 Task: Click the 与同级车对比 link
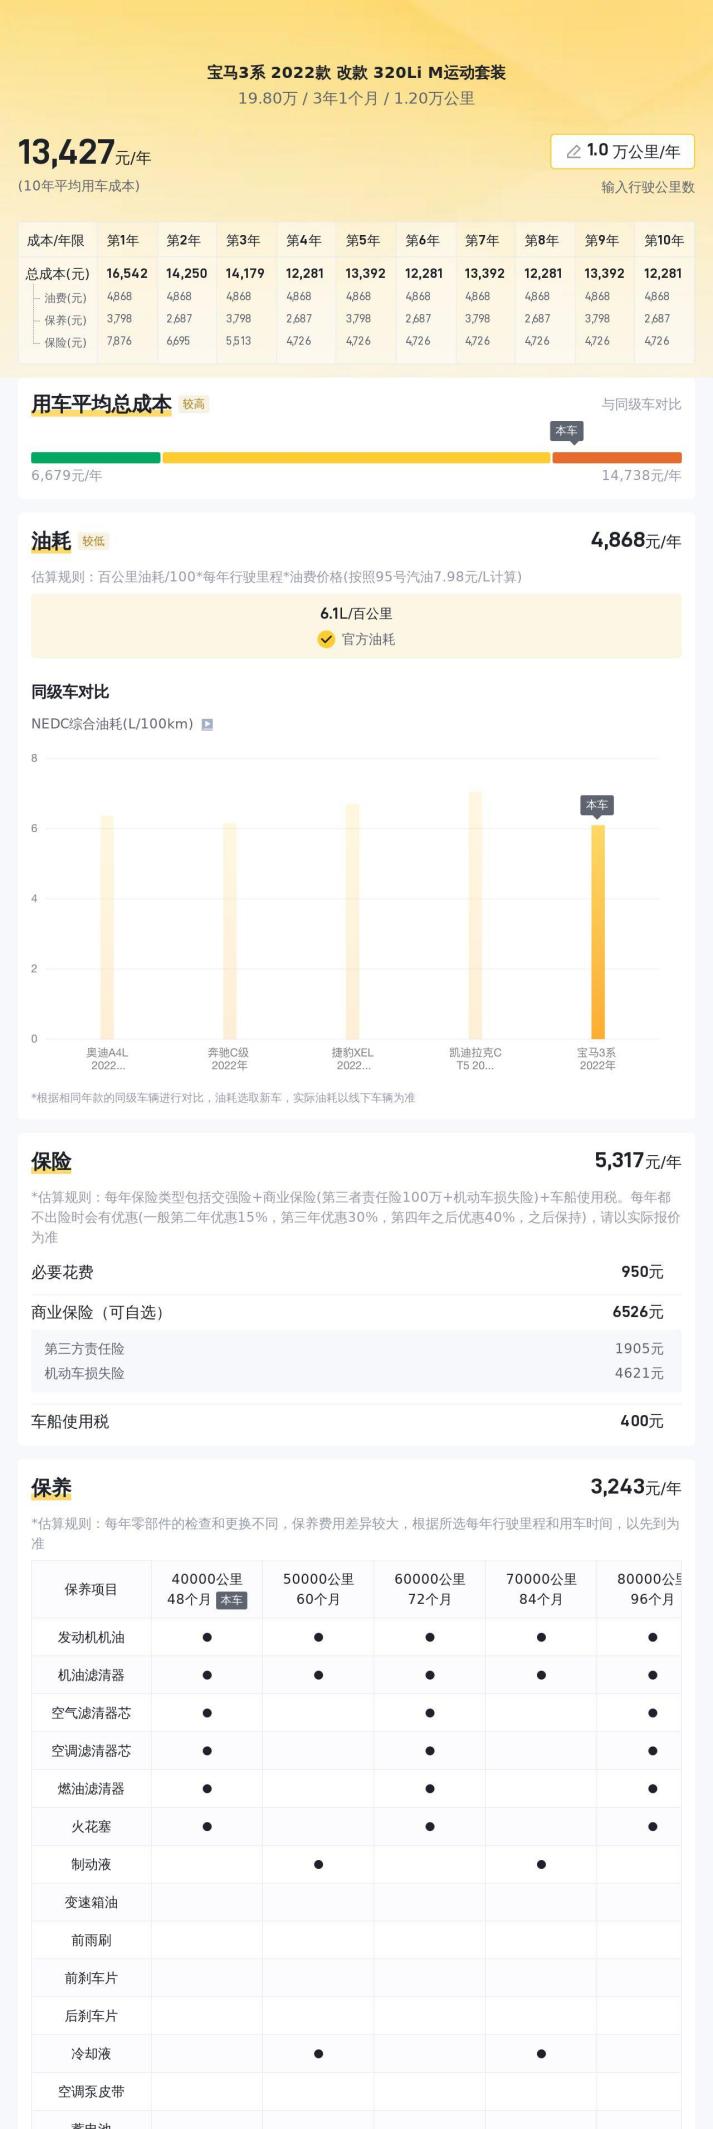pos(641,404)
